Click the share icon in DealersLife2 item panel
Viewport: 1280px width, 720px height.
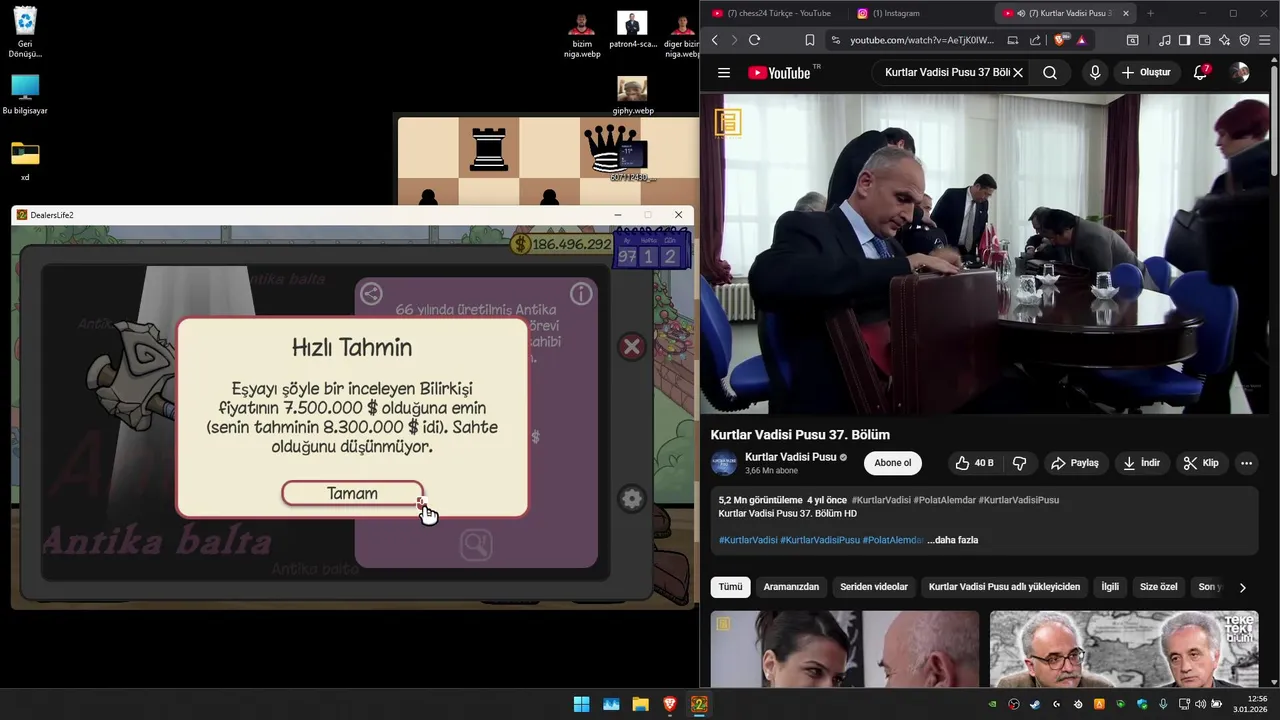pos(371,294)
